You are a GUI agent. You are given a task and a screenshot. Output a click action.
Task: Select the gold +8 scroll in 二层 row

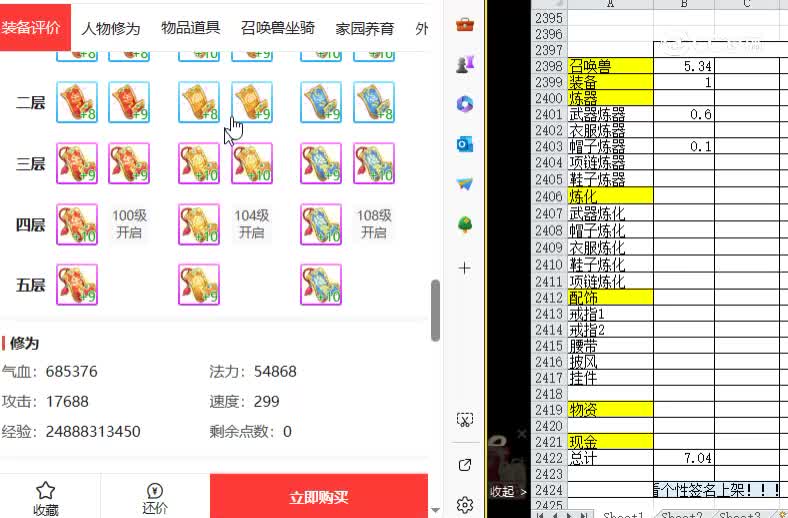pyautogui.click(x=199, y=102)
